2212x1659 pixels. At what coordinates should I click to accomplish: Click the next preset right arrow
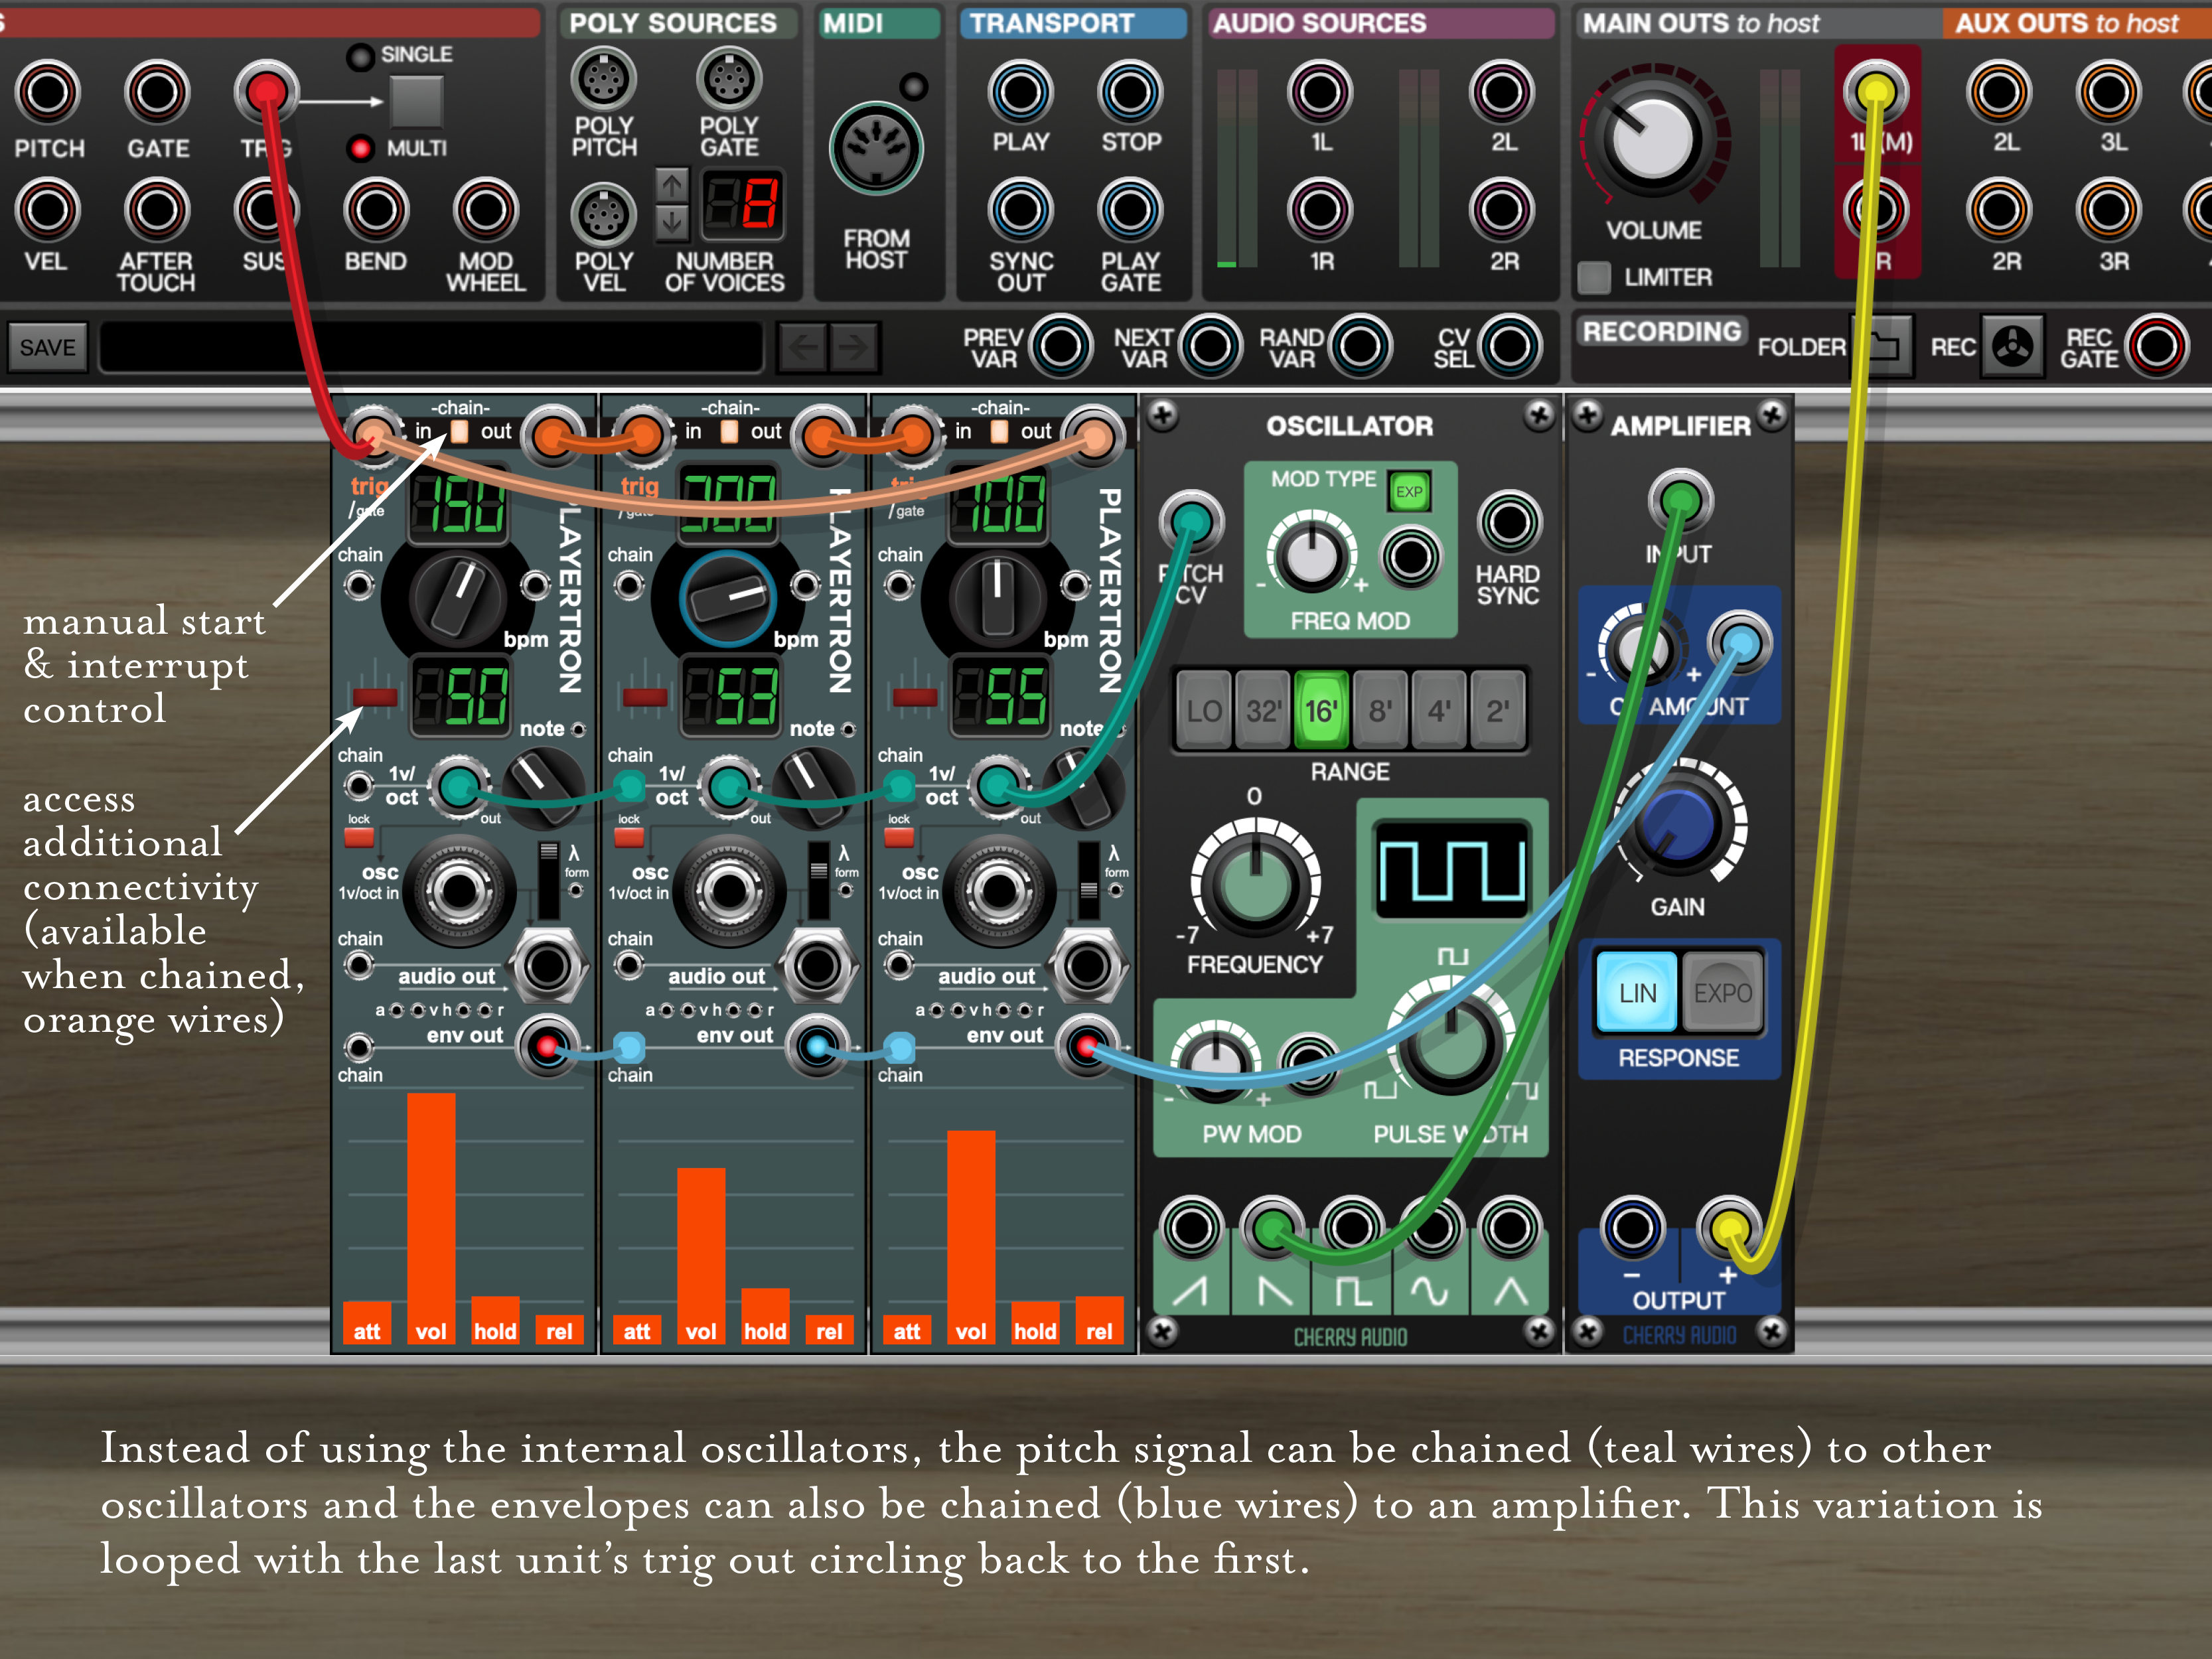tap(854, 347)
